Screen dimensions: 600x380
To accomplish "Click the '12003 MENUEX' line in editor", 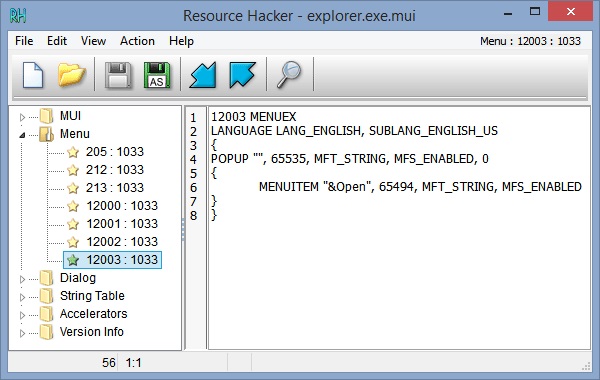I will (254, 117).
